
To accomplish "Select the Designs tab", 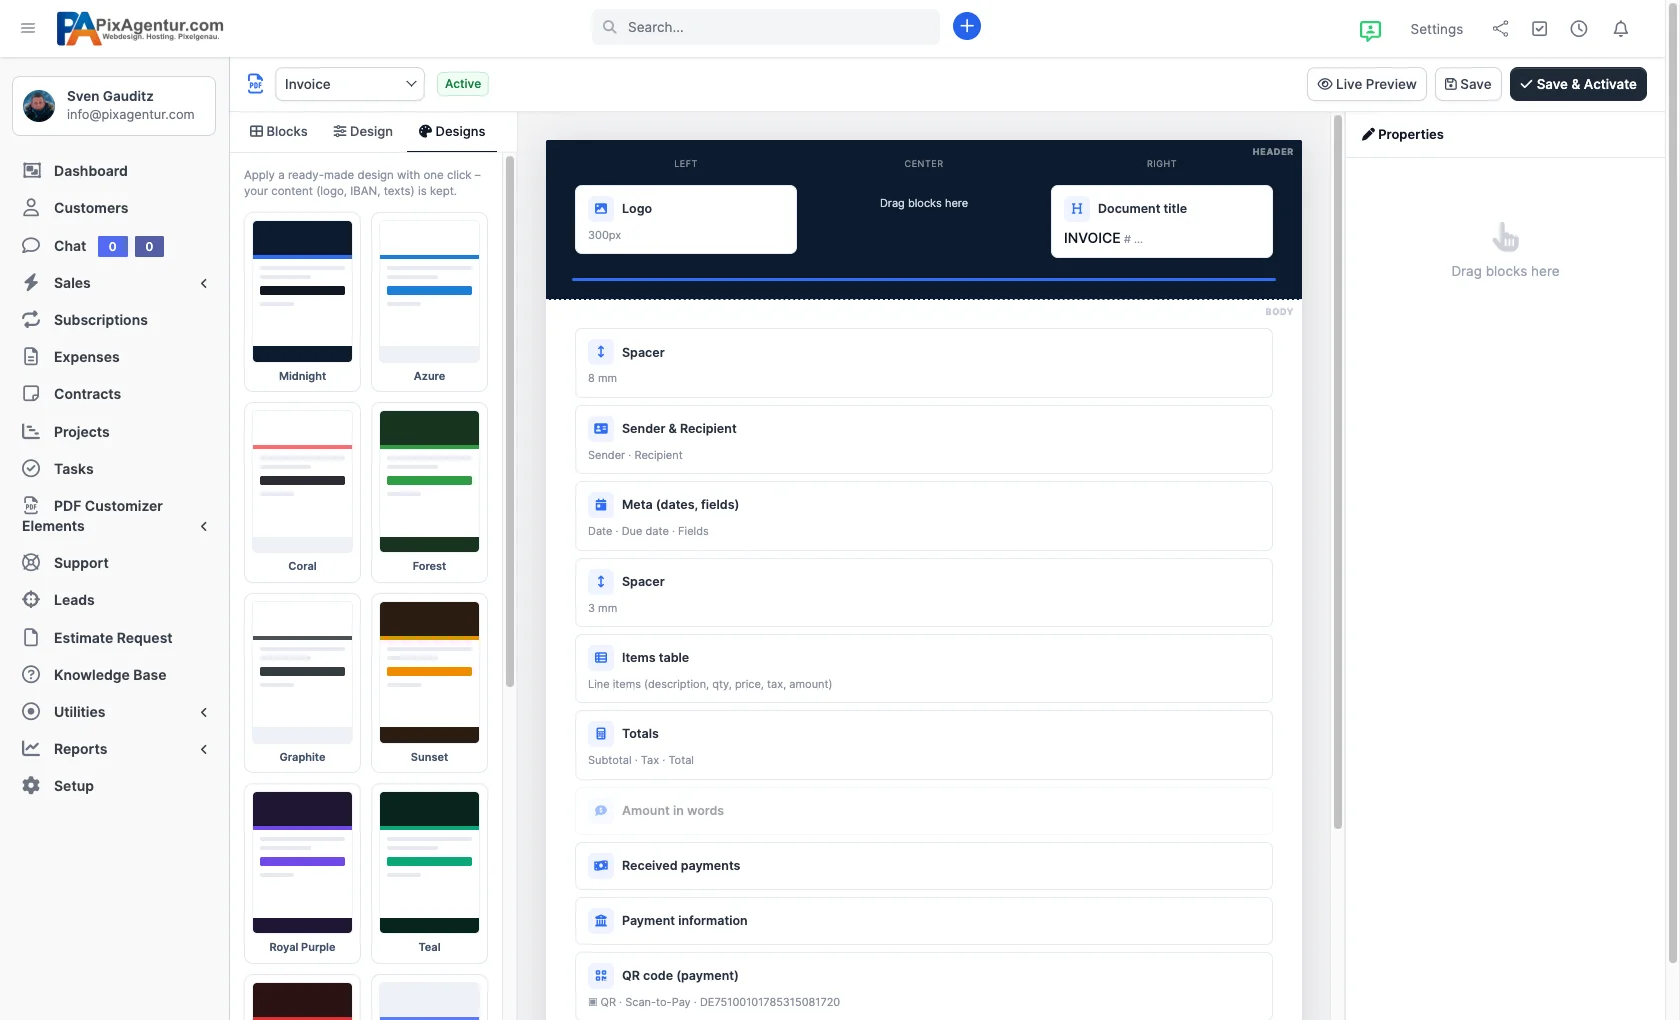I will (x=452, y=132).
